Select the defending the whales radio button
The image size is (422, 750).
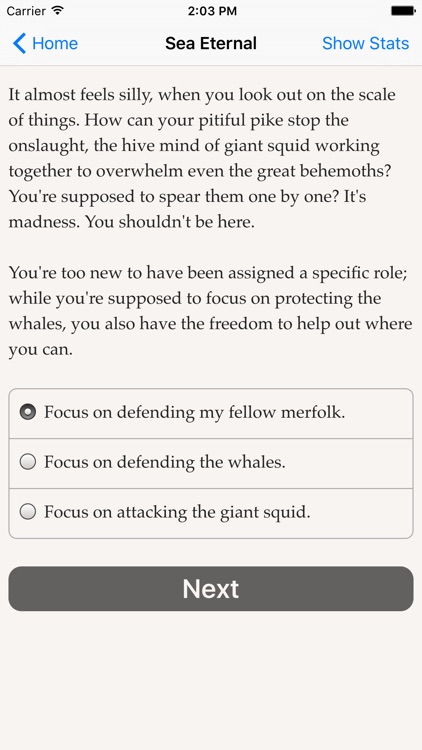(28, 462)
